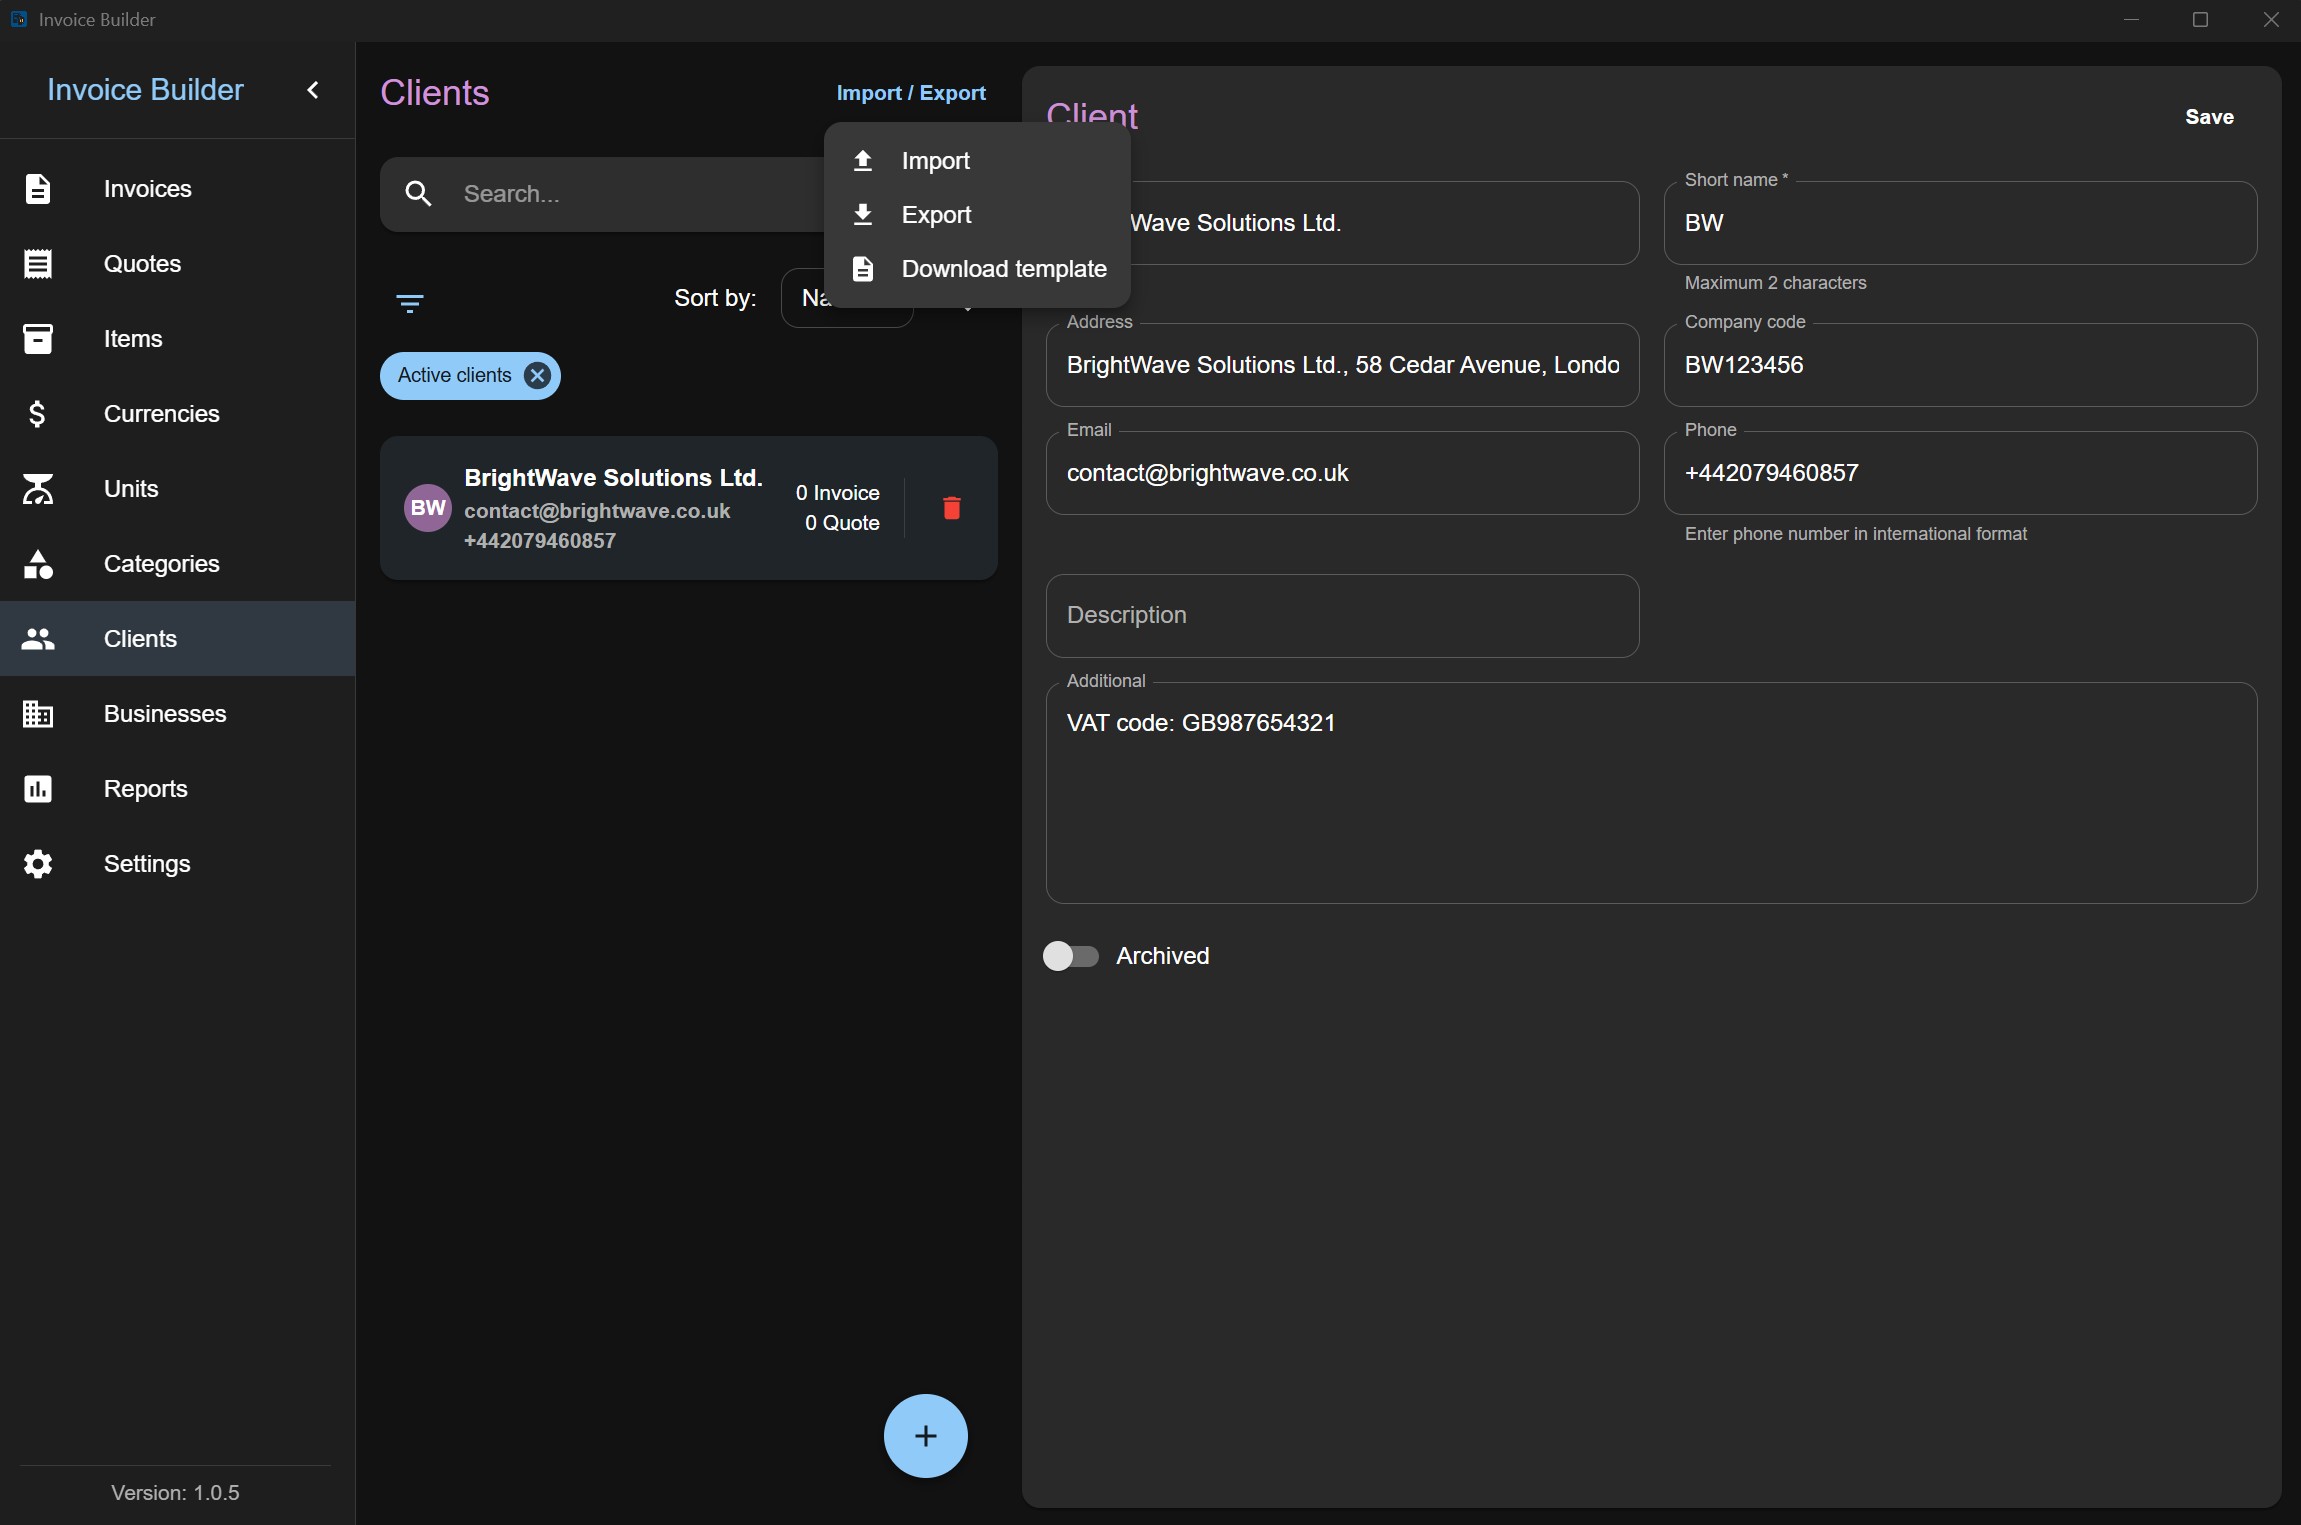Click the BW avatar circle
Screen dimensions: 2301x1525
tap(428, 508)
